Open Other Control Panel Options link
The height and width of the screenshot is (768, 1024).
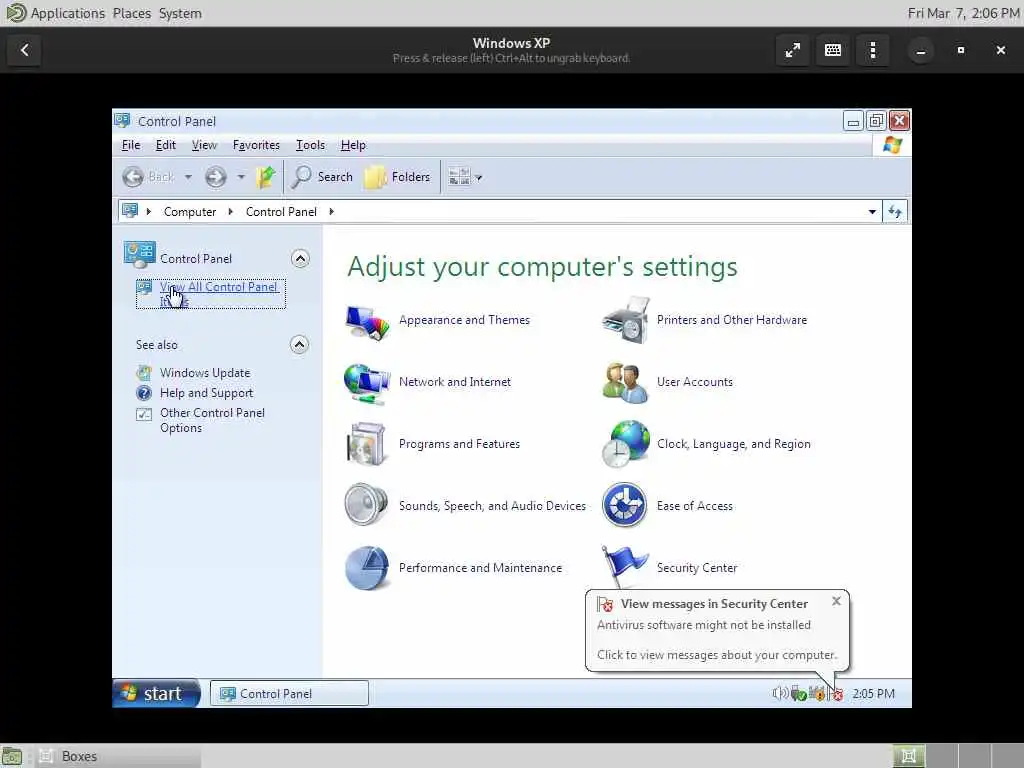pos(212,421)
